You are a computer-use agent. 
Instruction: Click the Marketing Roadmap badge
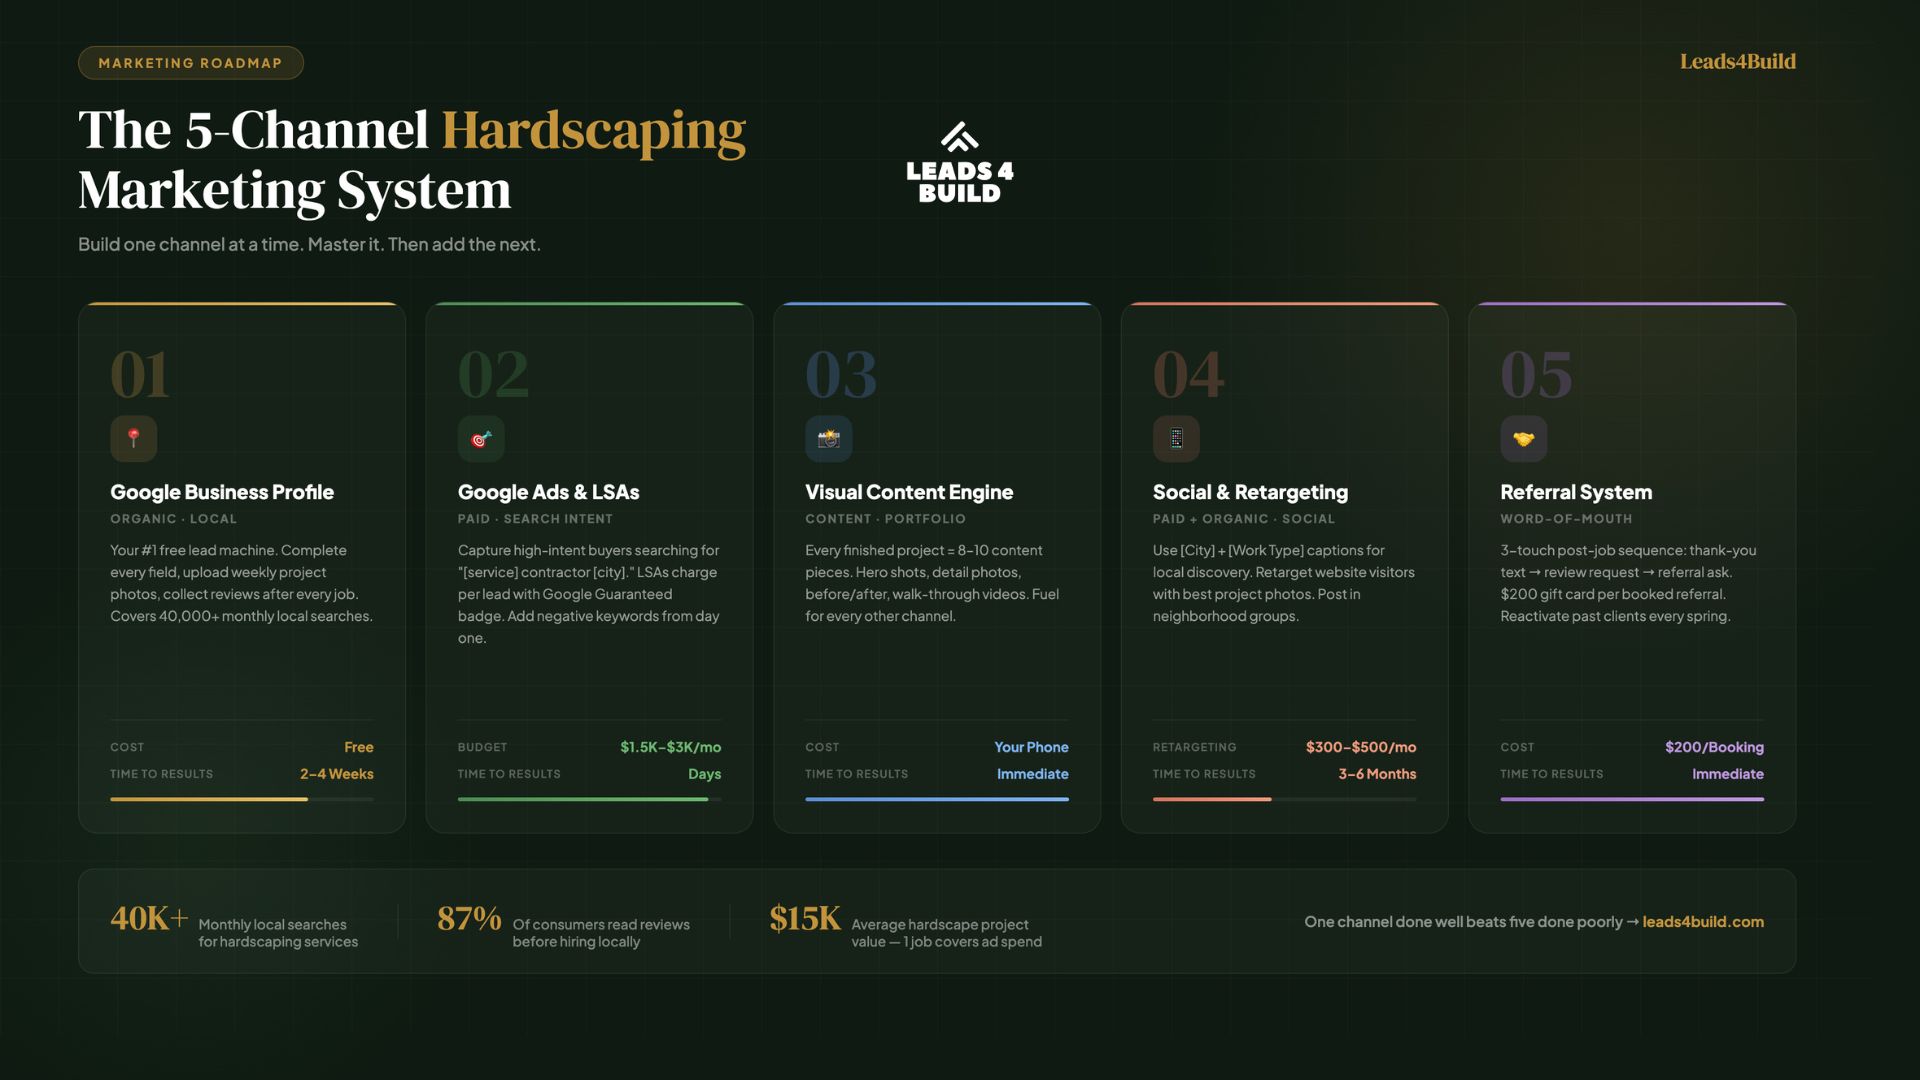190,63
